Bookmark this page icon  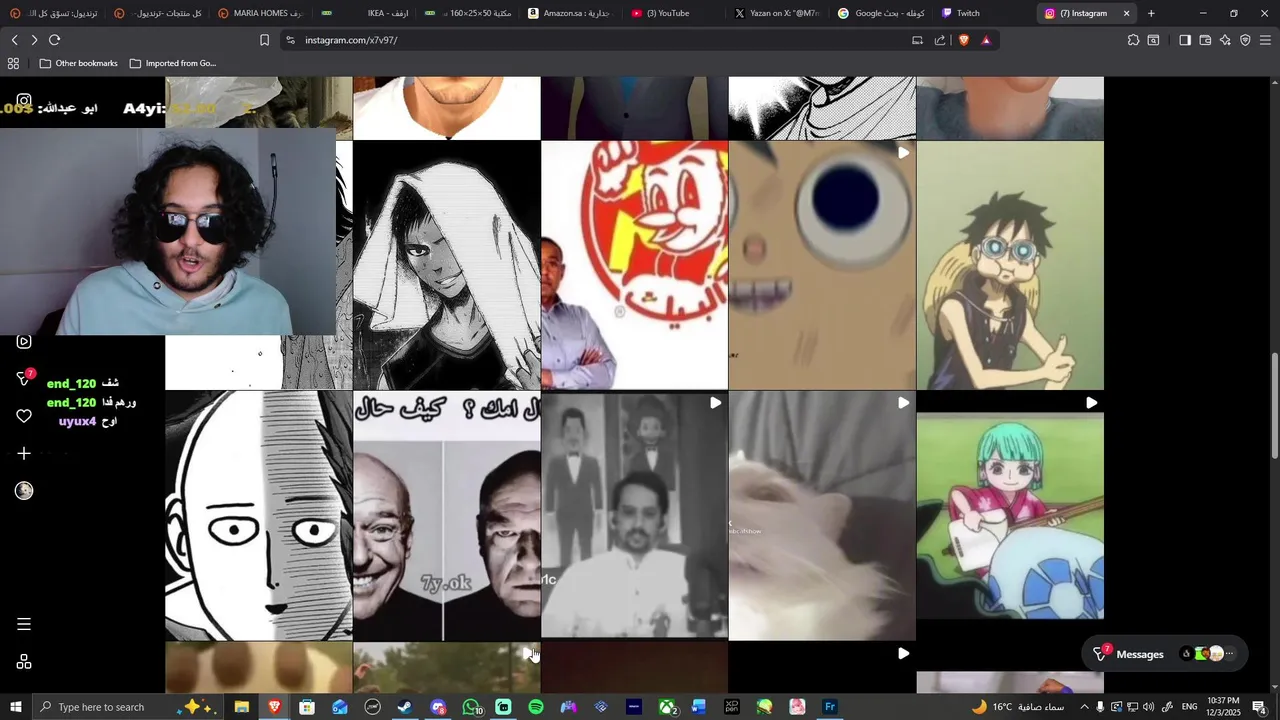tap(264, 40)
